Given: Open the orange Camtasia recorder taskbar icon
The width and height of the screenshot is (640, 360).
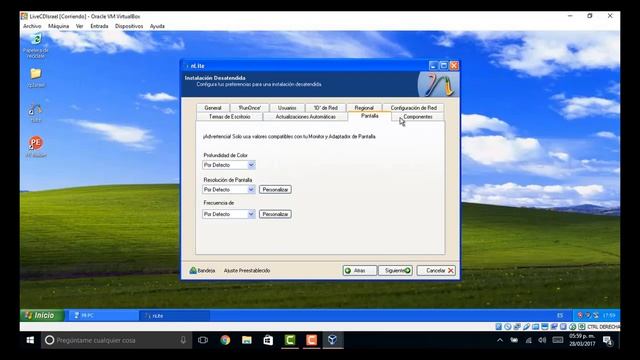Looking at the screenshot, I should click(311, 340).
